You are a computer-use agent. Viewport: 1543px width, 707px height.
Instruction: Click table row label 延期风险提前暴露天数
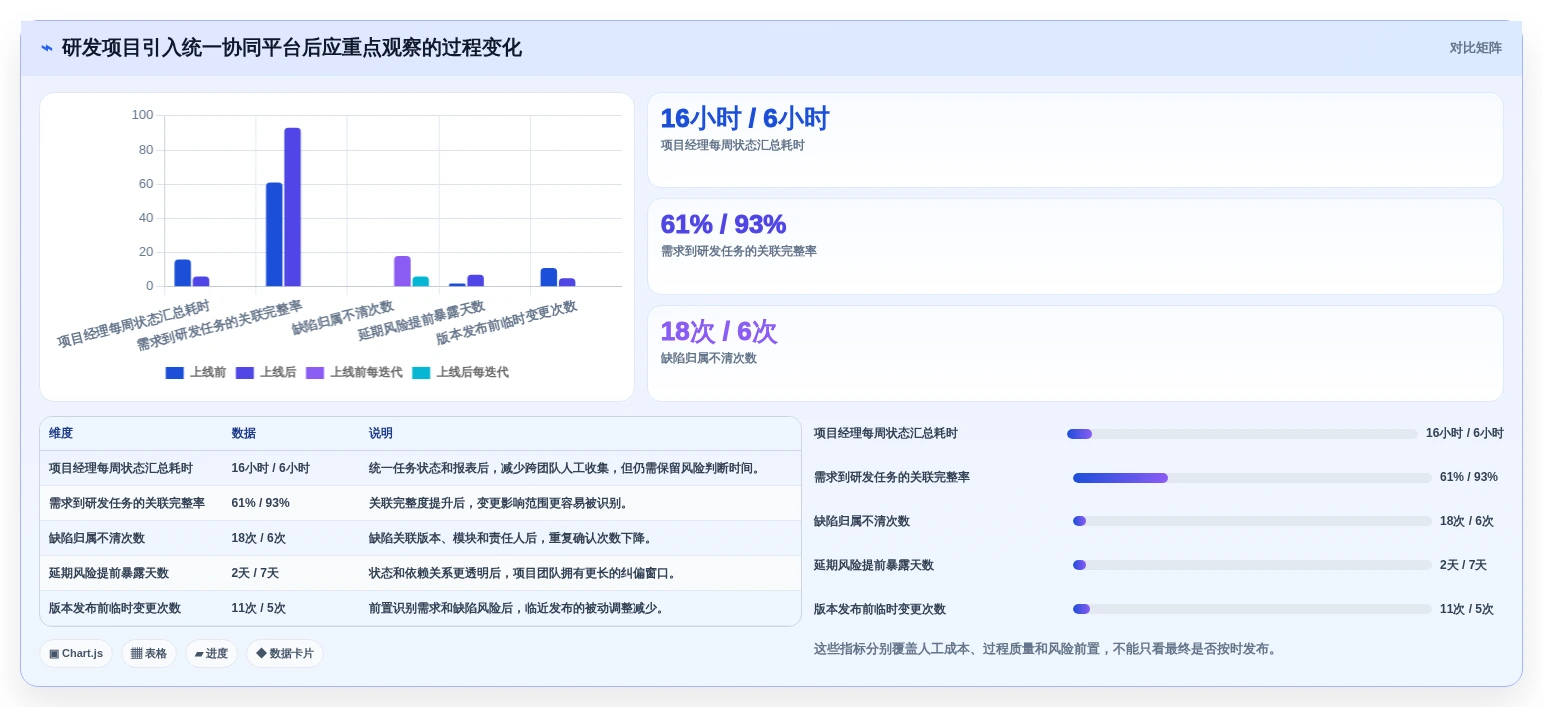109,573
